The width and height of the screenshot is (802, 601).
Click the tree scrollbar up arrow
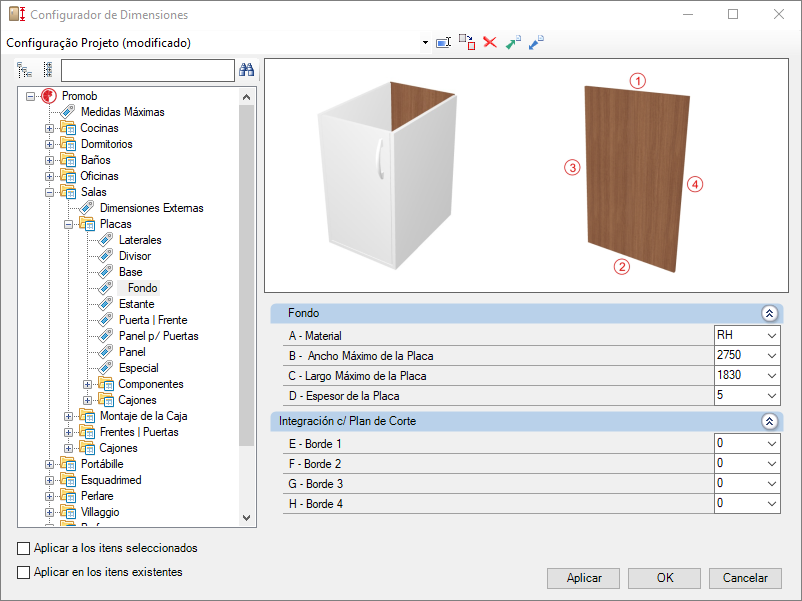pyautogui.click(x=247, y=97)
